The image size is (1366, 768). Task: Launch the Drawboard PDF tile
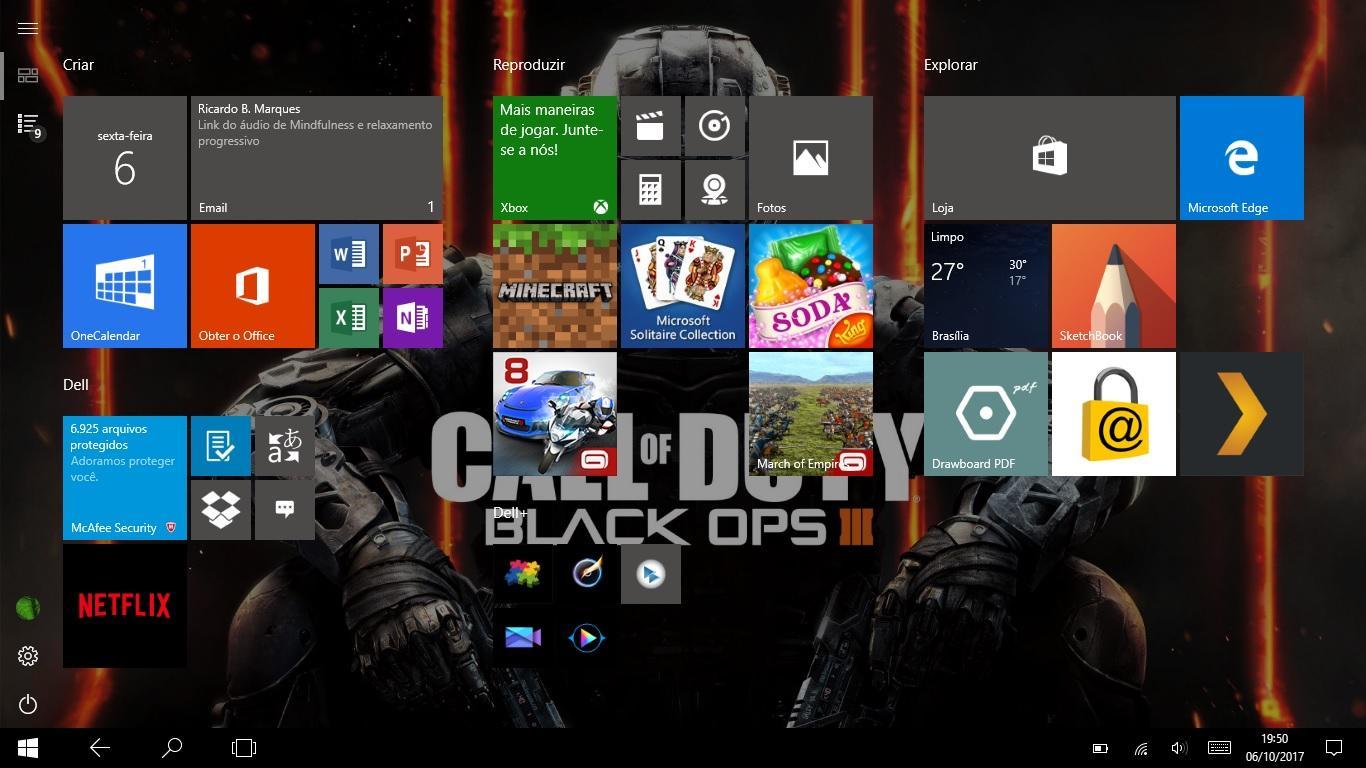[986, 414]
